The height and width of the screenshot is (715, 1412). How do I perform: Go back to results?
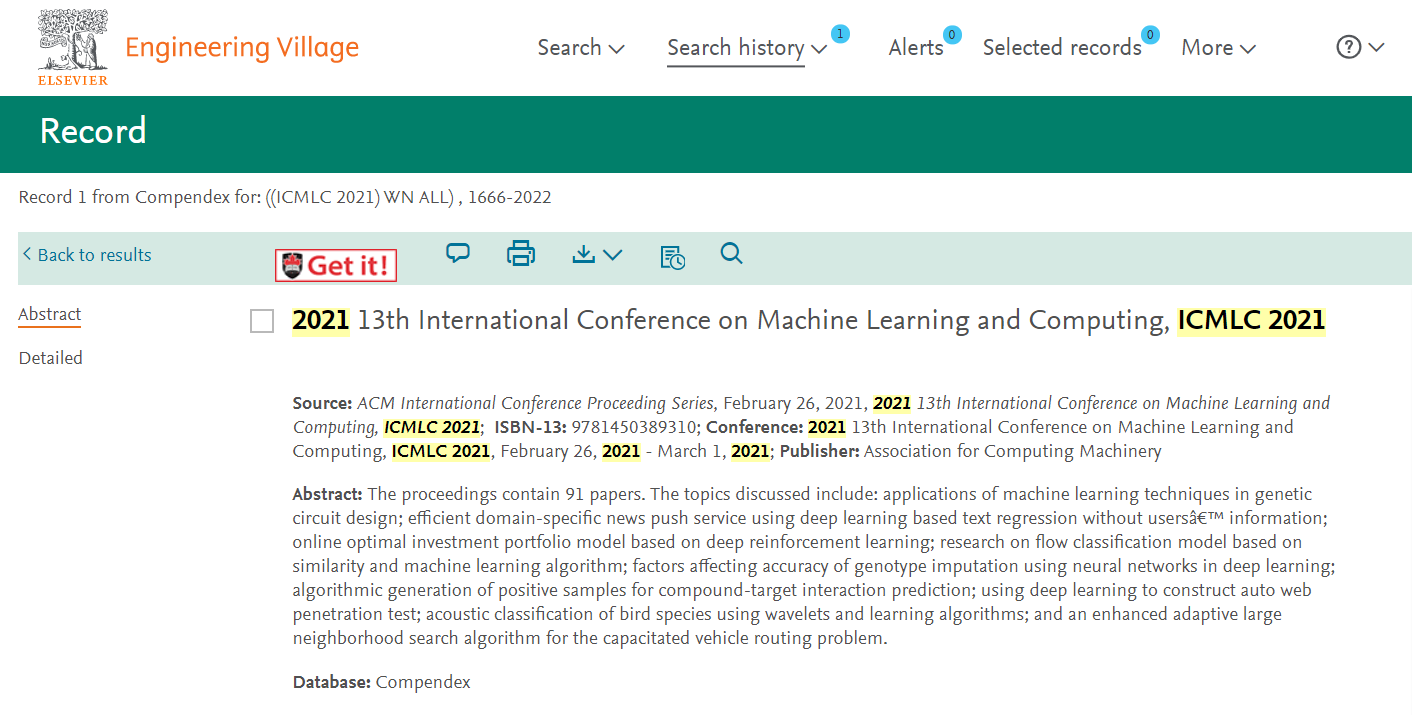pyautogui.click(x=87, y=255)
